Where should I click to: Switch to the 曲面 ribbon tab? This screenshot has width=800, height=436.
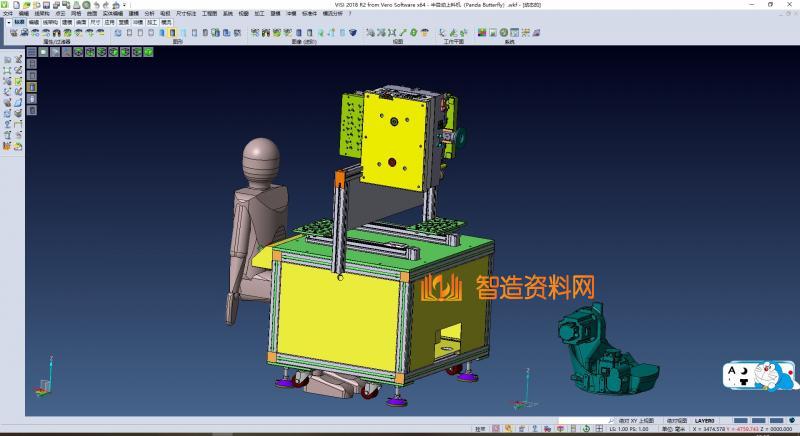tap(81, 21)
